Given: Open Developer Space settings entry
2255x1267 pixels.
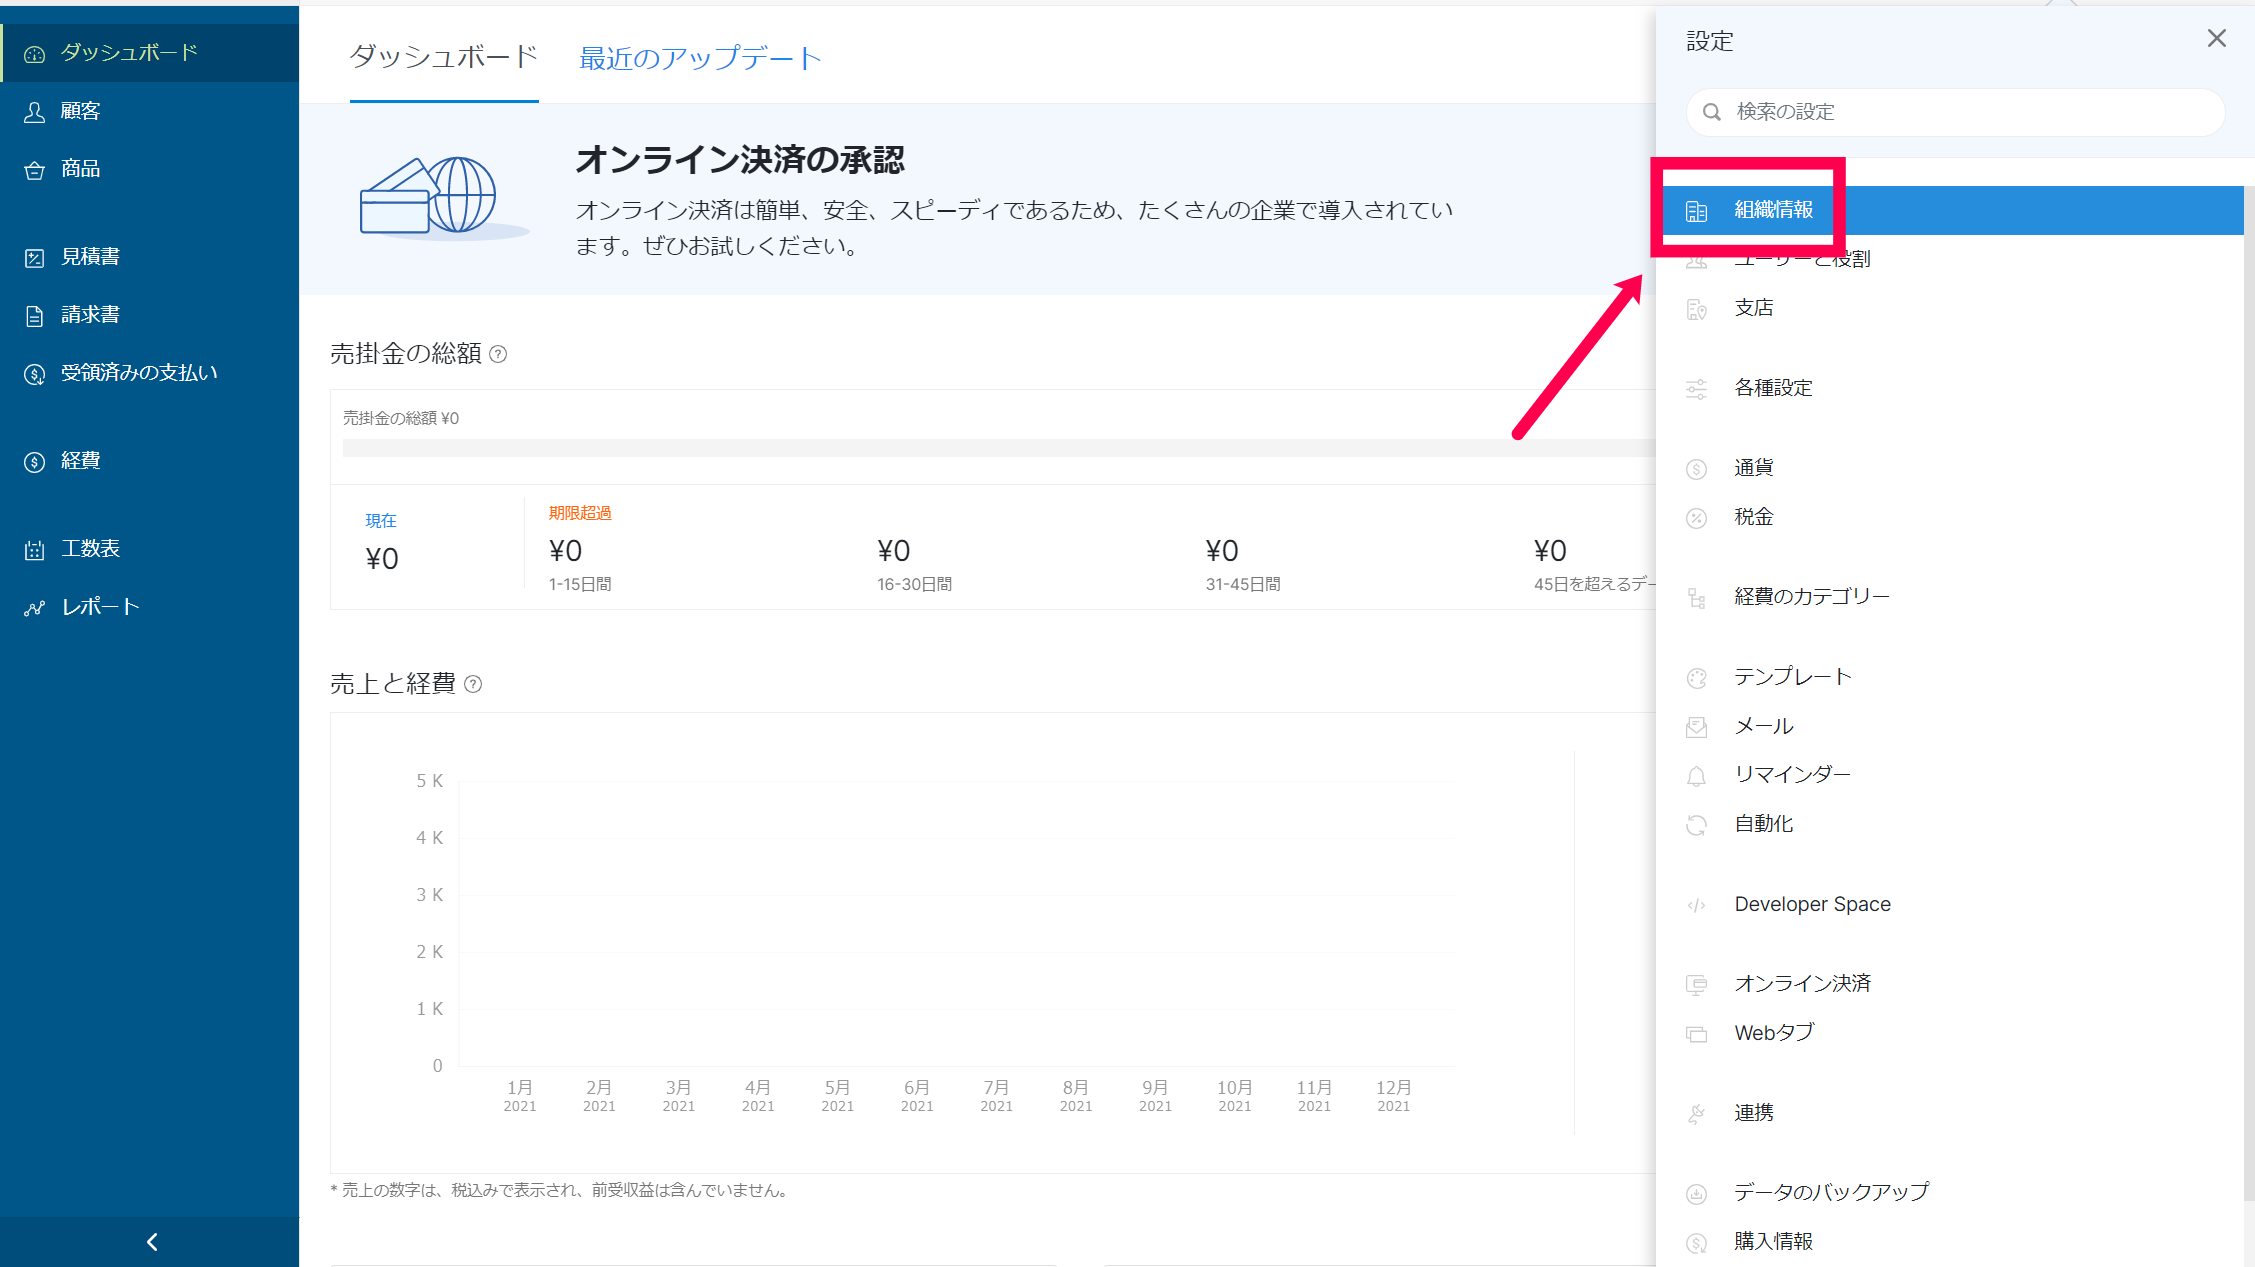Looking at the screenshot, I should (x=1811, y=904).
